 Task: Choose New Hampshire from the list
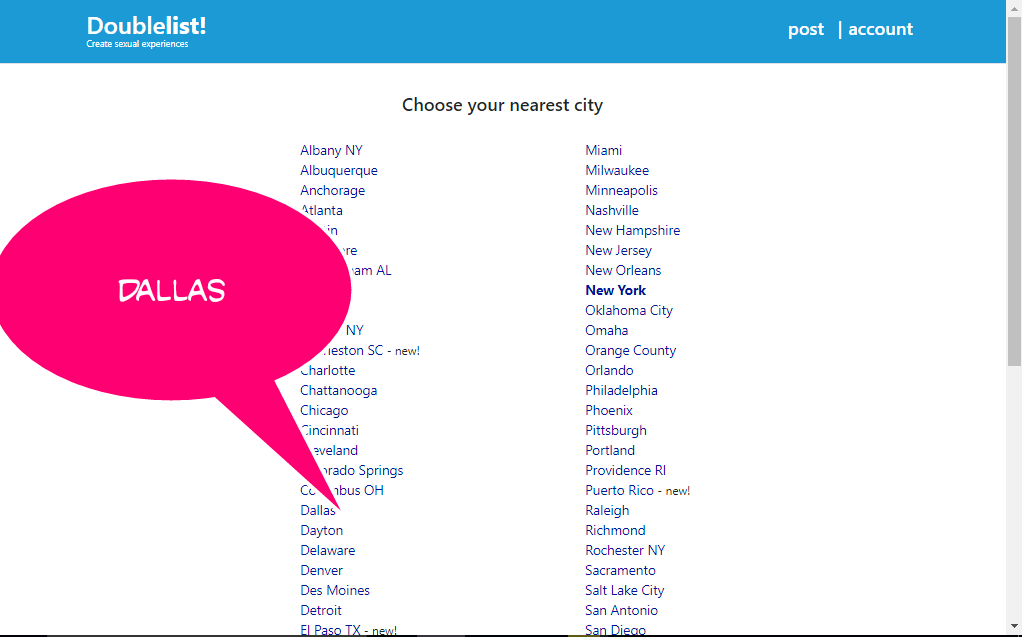632,231
